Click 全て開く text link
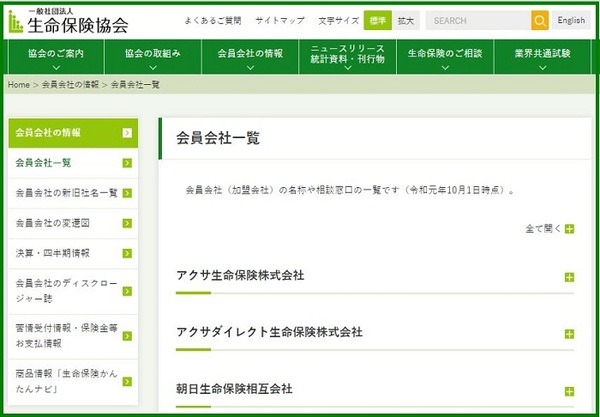This screenshot has height=417, width=600. tap(543, 229)
